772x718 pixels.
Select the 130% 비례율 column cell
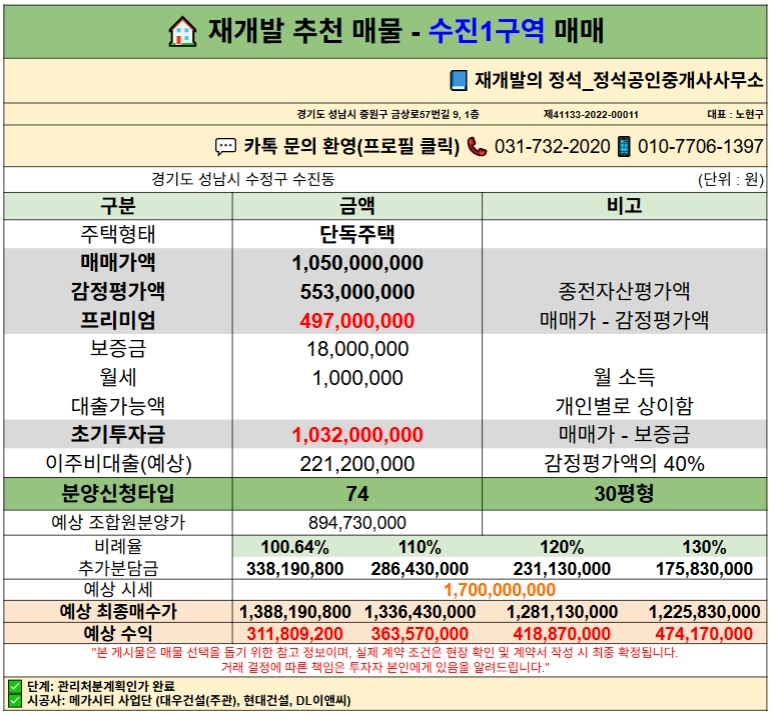coord(704,547)
